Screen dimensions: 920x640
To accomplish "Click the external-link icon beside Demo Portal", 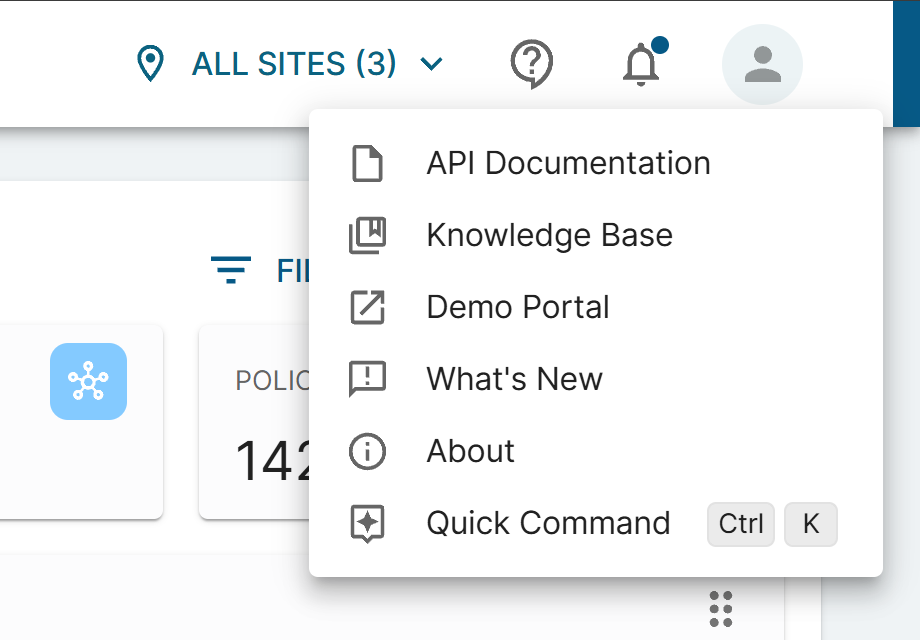I will coord(367,307).
